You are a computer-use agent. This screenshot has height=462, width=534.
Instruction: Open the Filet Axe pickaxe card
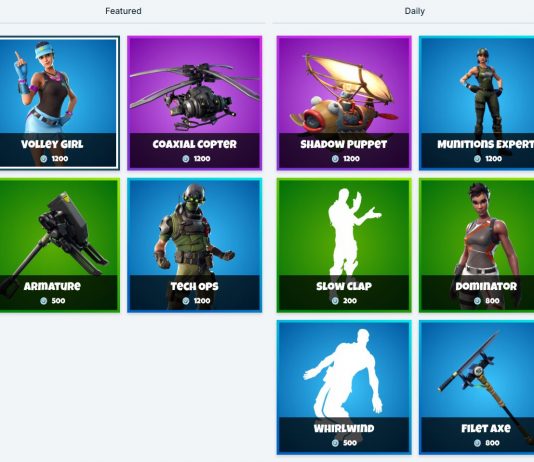coord(476,387)
